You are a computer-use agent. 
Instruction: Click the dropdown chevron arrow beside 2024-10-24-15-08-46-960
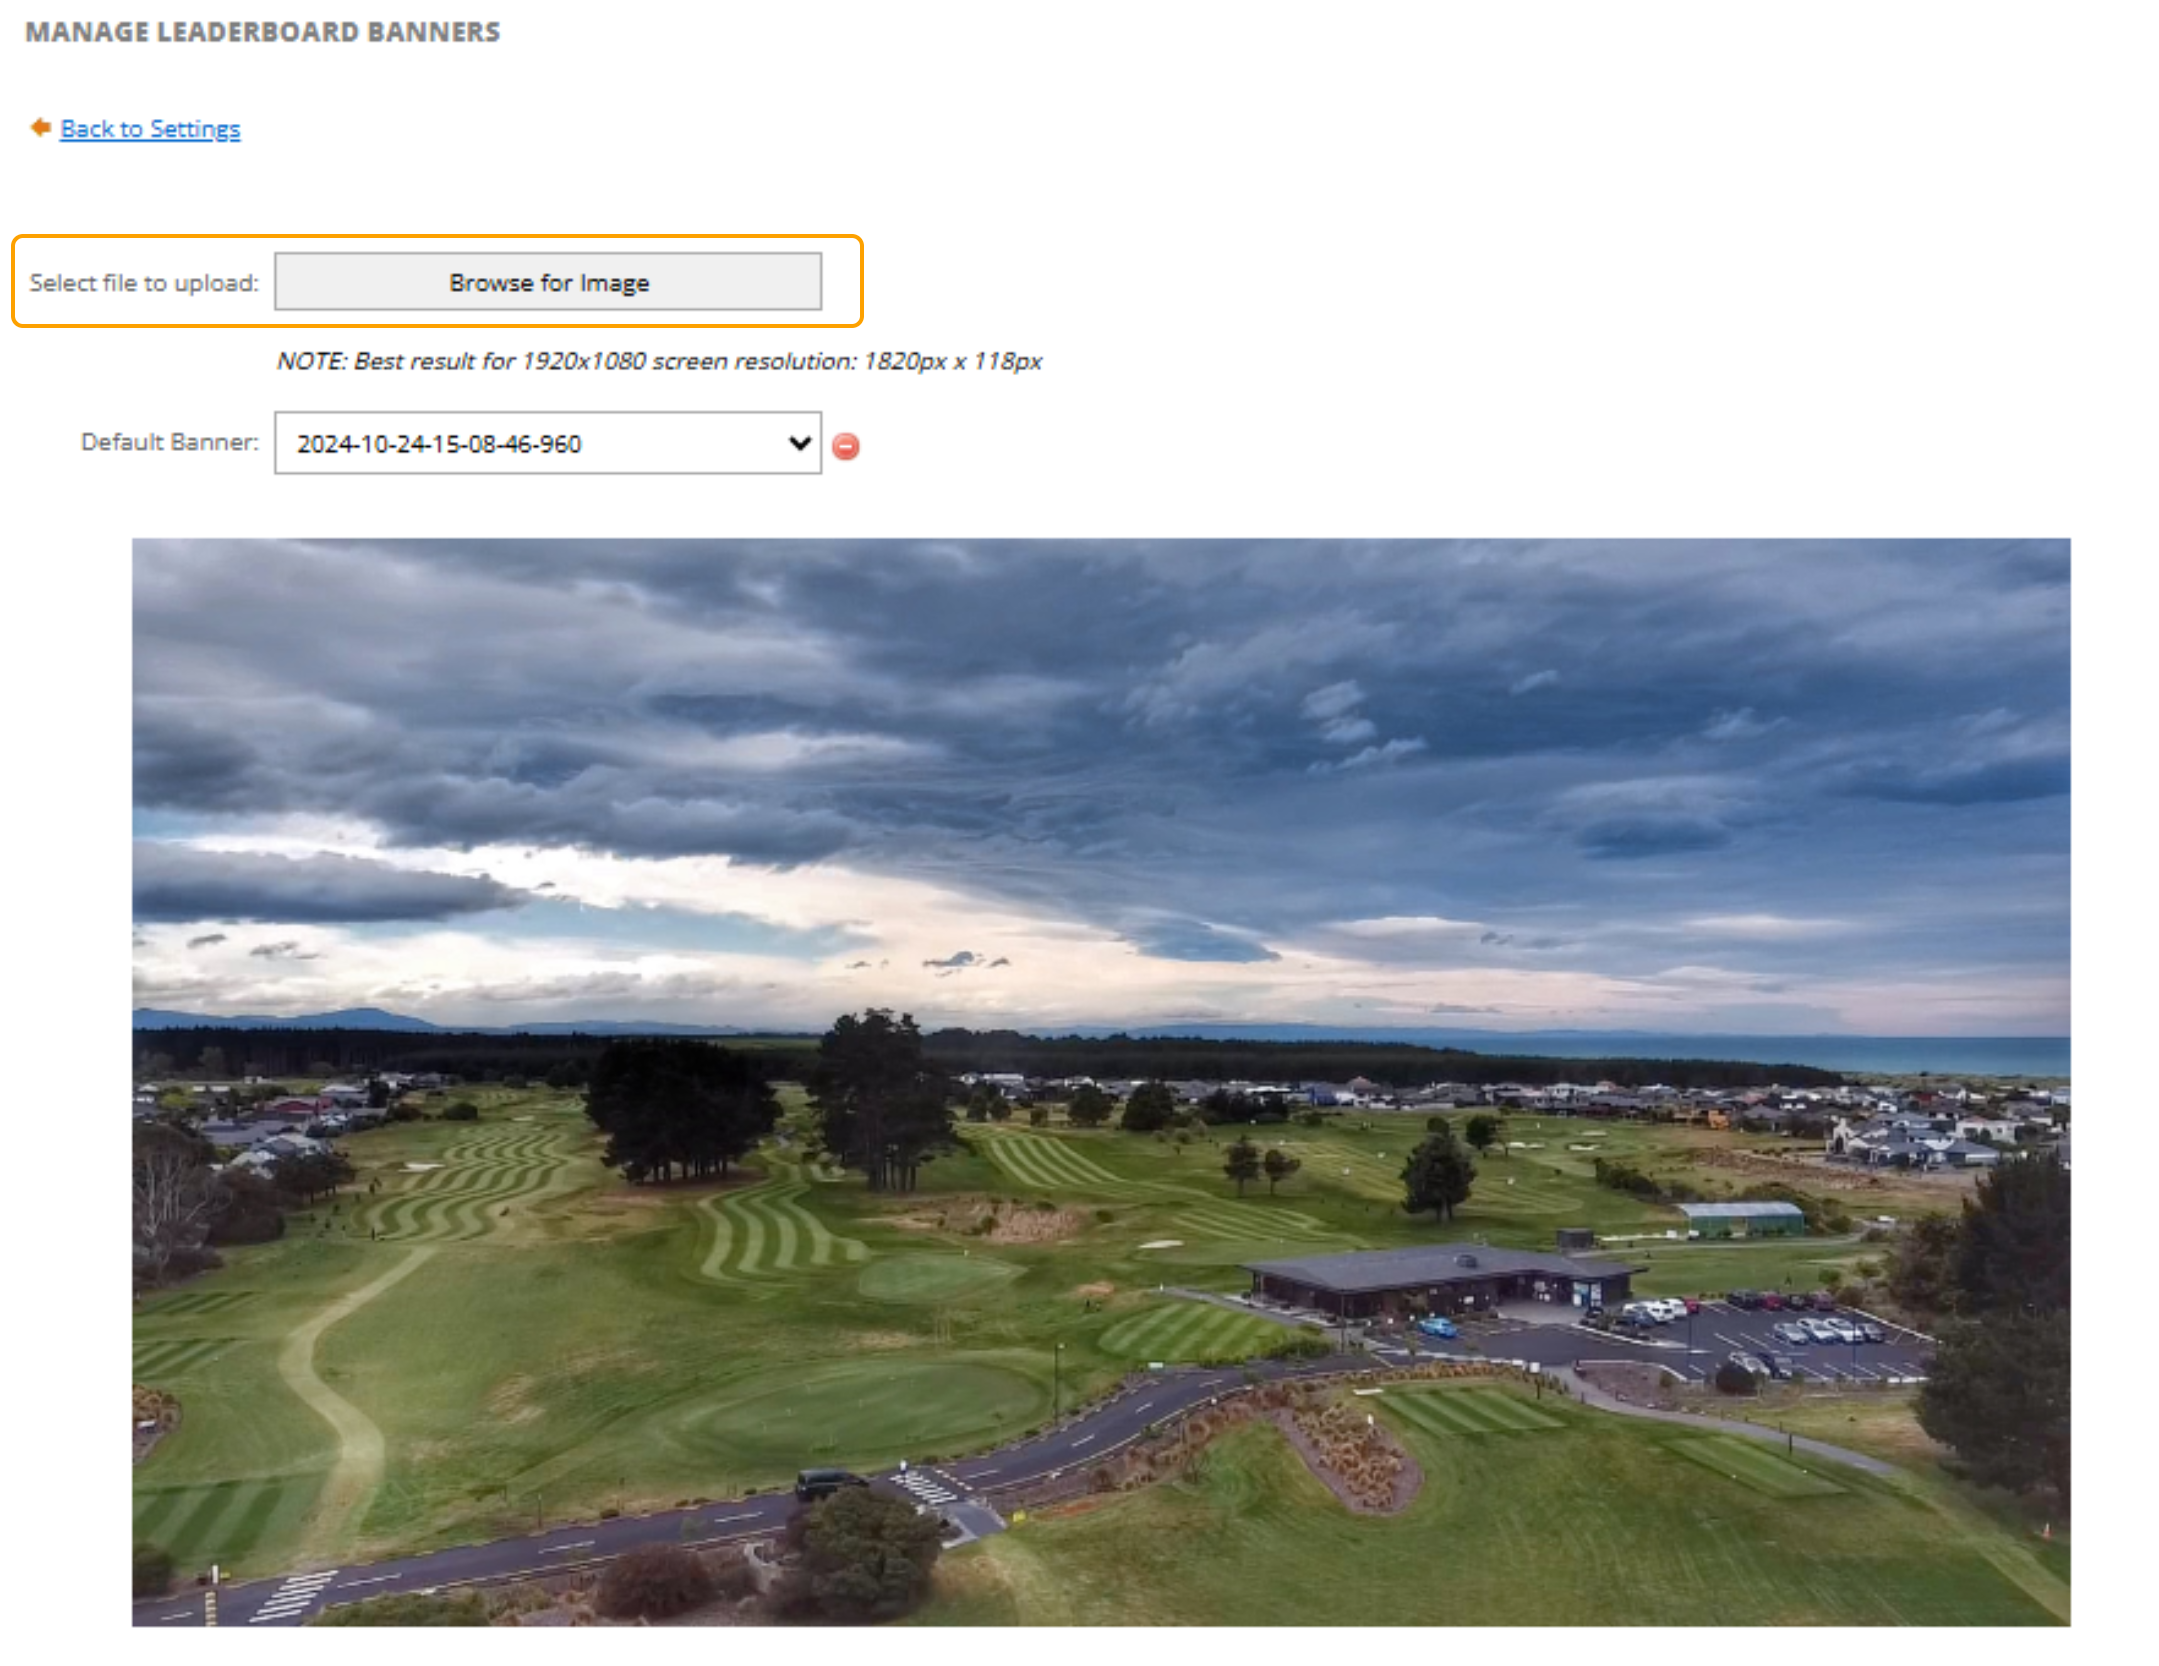click(799, 442)
